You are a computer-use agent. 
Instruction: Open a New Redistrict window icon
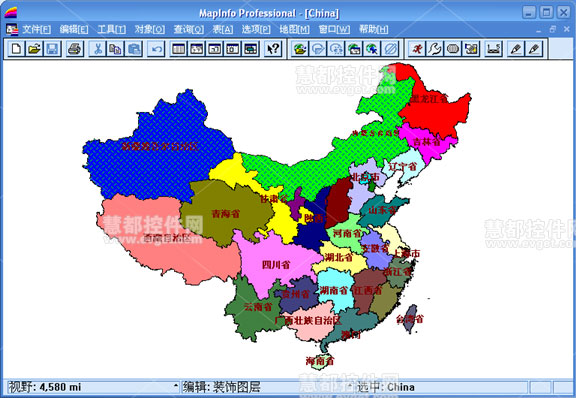tap(251, 49)
